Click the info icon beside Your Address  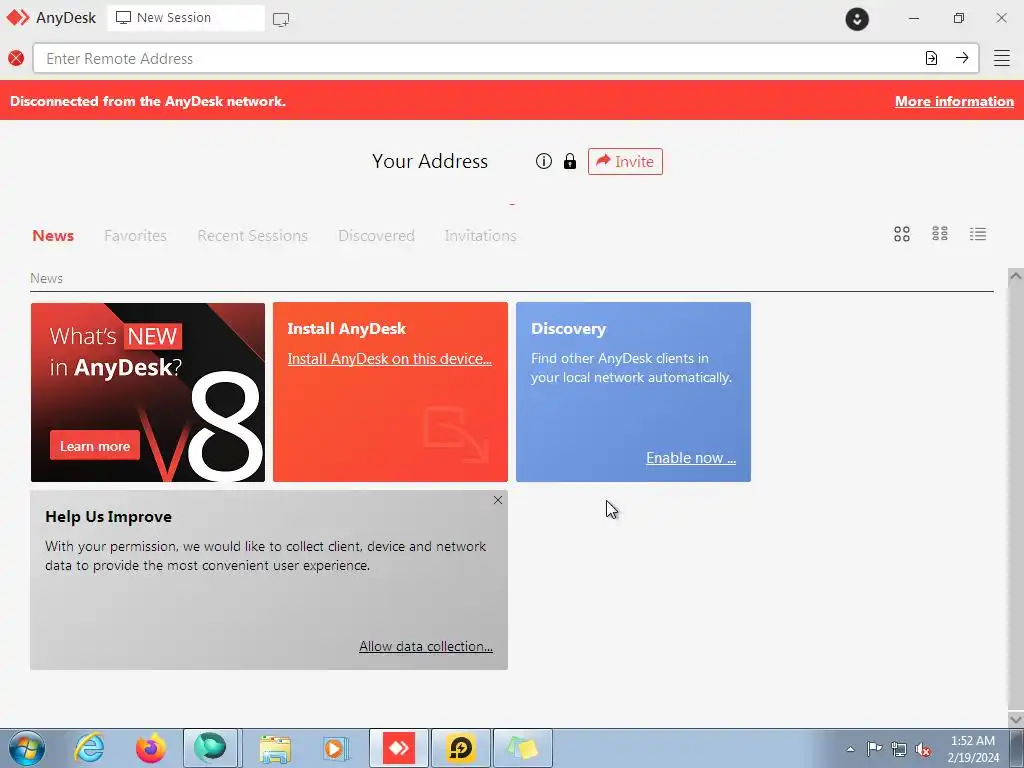tap(543, 161)
